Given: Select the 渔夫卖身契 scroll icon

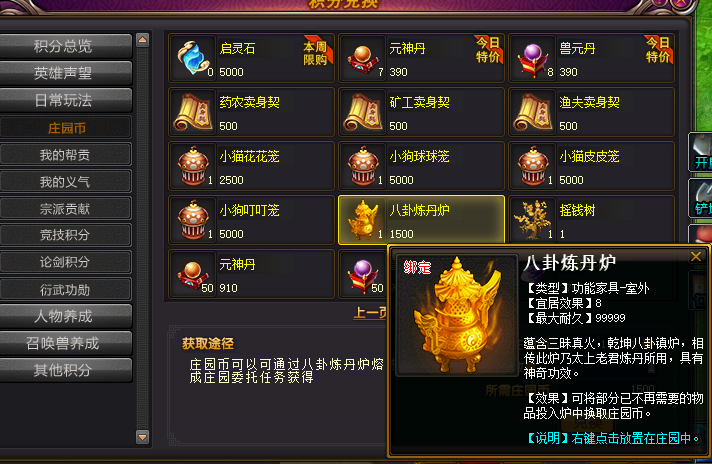Looking at the screenshot, I should coord(533,112).
